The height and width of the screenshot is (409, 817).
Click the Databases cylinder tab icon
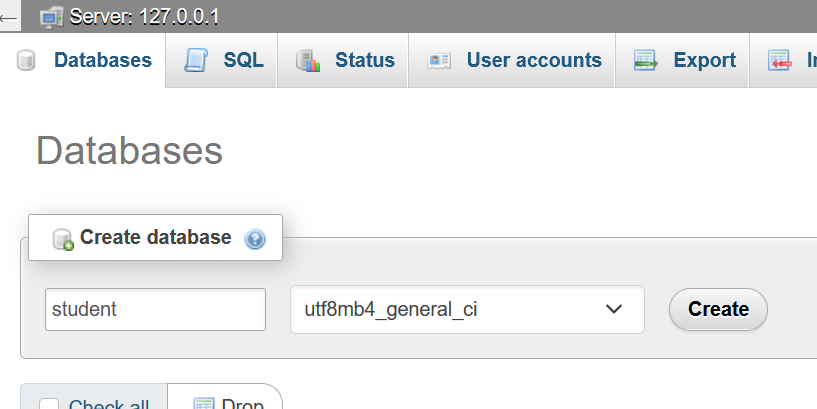click(x=27, y=61)
